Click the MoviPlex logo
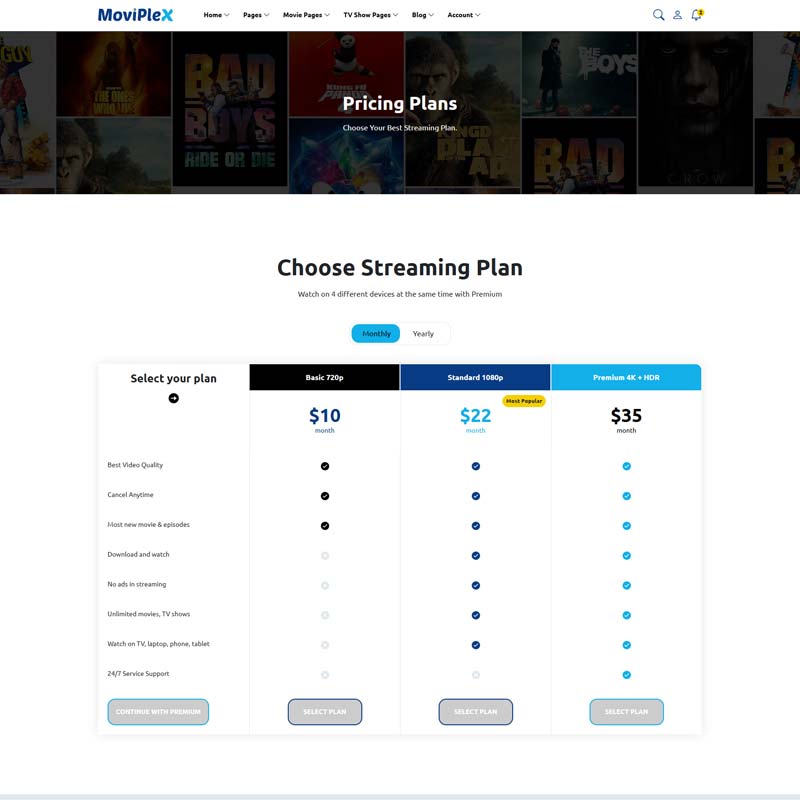This screenshot has height=800, width=800. (135, 15)
